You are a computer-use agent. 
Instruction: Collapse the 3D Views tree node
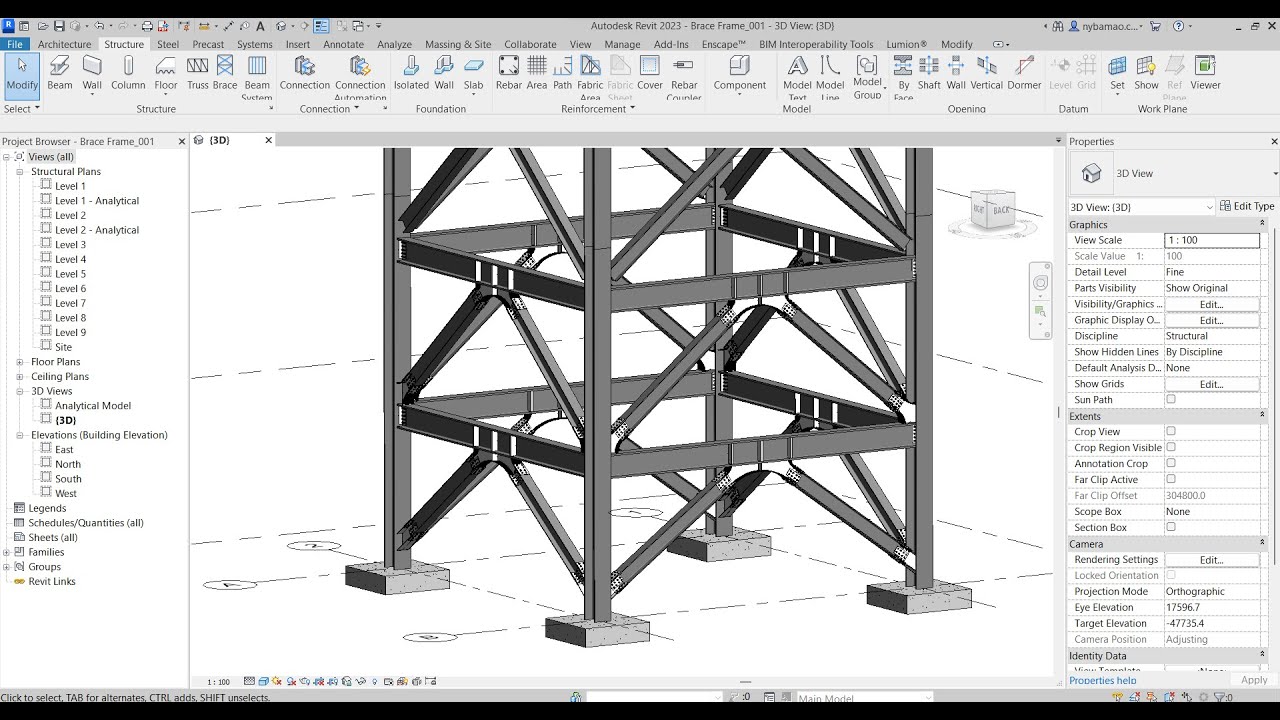click(19, 391)
